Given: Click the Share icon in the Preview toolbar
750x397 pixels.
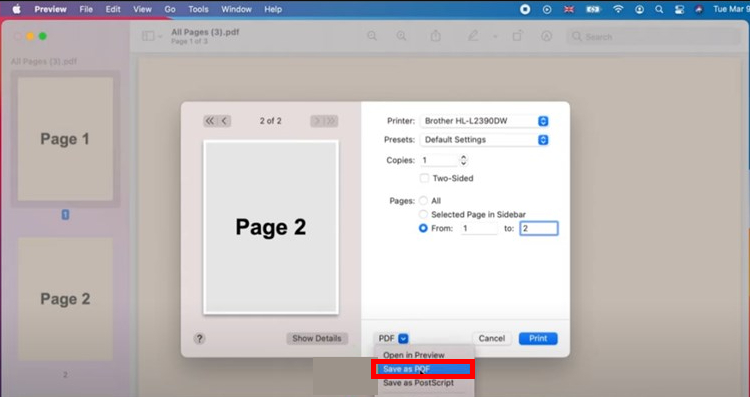Looking at the screenshot, I should [435, 36].
